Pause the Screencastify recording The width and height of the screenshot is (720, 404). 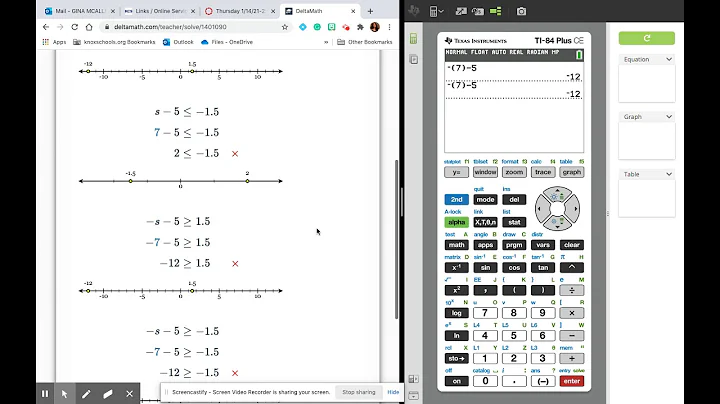[x=45, y=393]
